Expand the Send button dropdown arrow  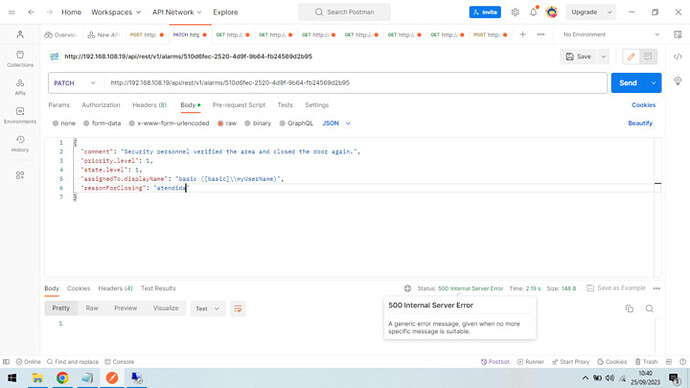pyautogui.click(x=653, y=83)
